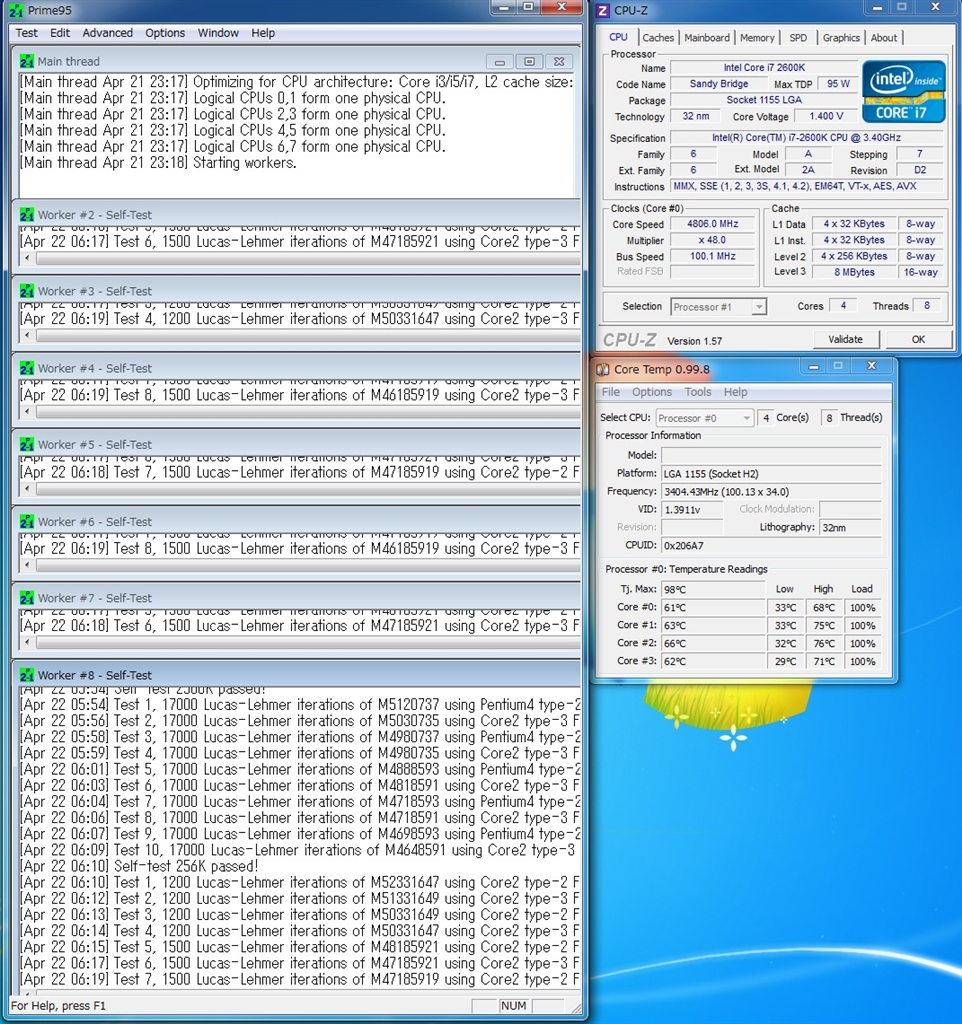Open the Help menu in Prime95

point(263,33)
